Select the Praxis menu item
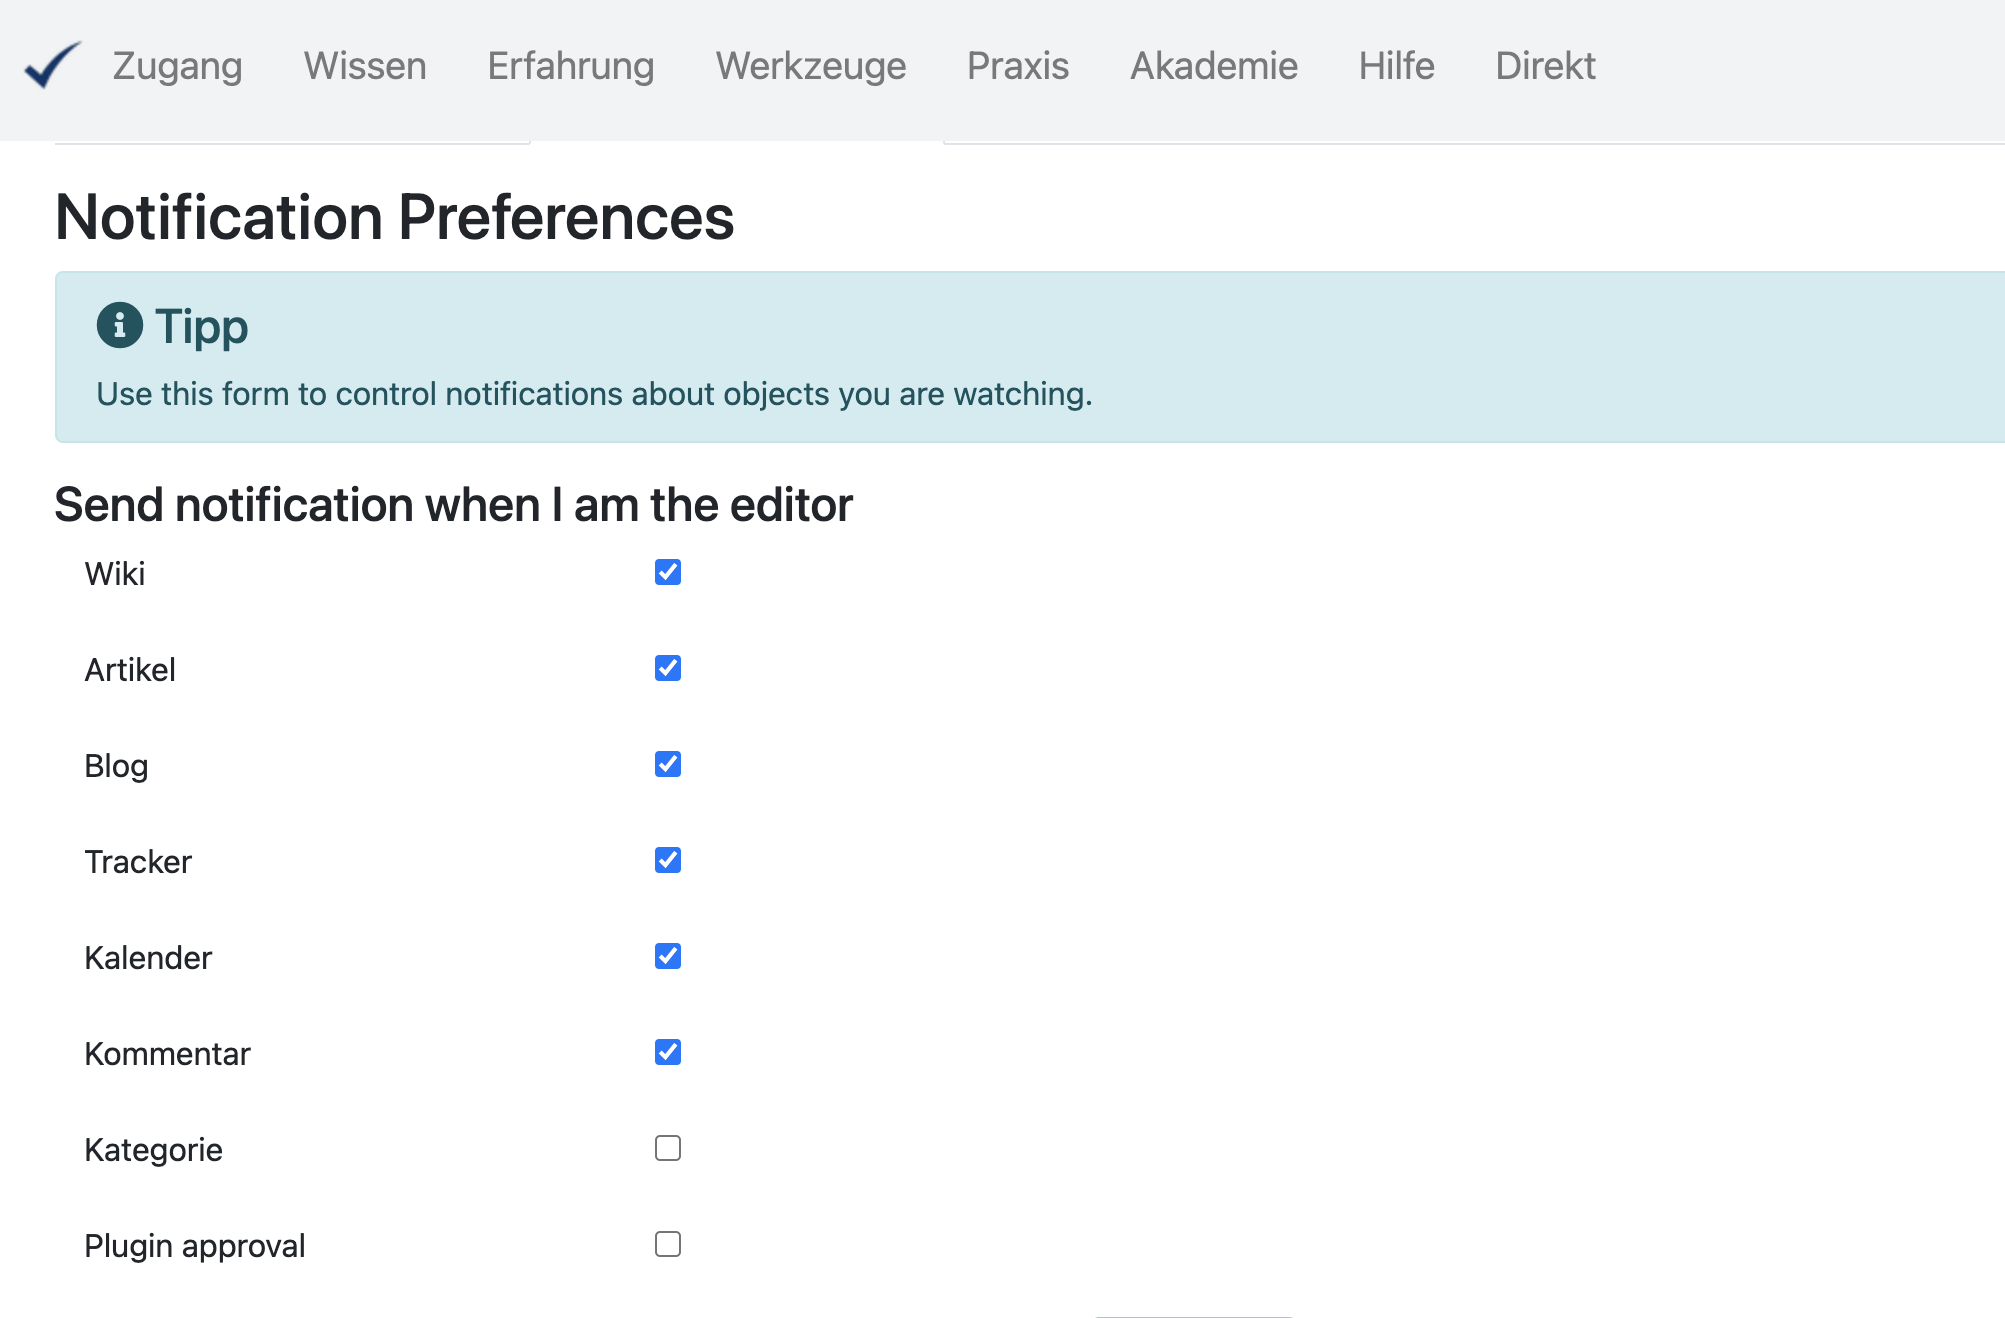Screen dimensions: 2005x1318 (x=1018, y=66)
